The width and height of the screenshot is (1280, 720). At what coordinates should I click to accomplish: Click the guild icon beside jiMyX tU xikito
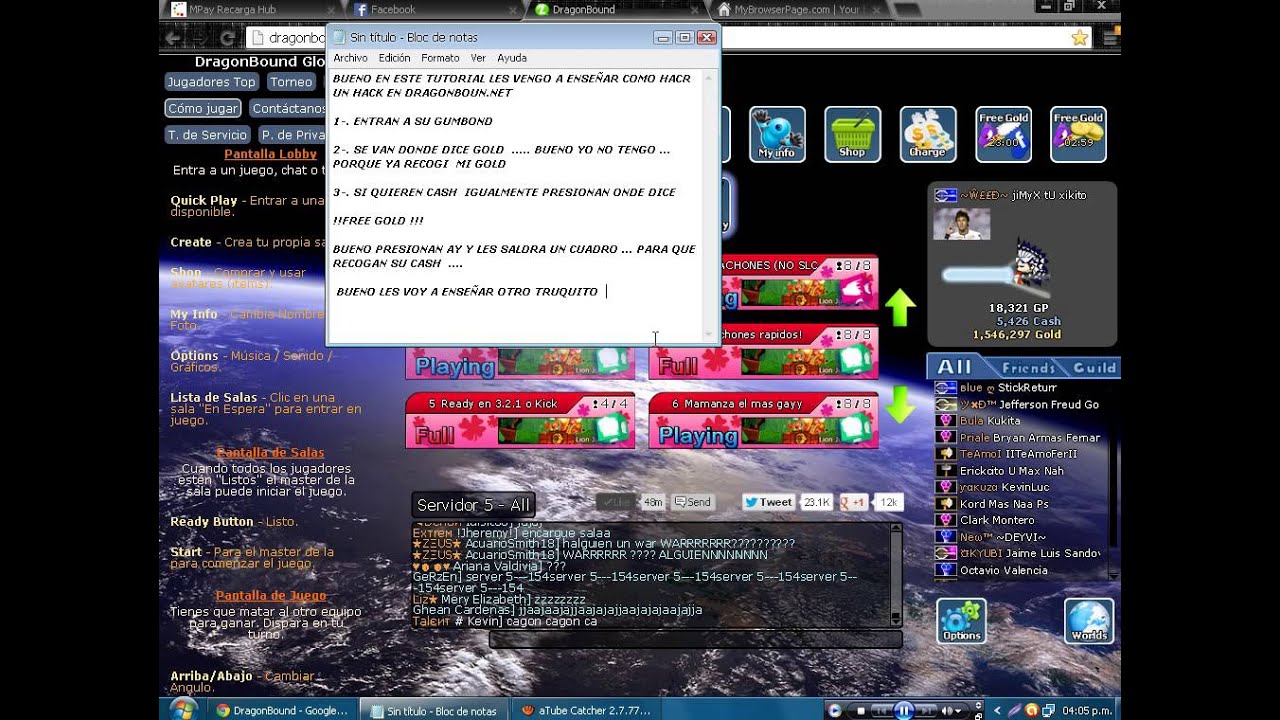[x=945, y=195]
